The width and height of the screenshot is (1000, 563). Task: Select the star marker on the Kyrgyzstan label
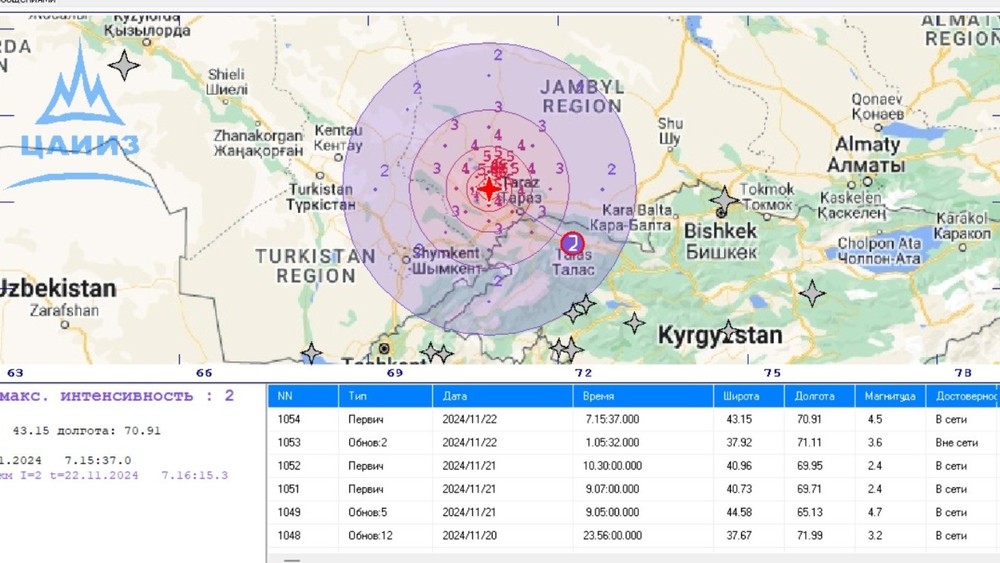click(x=729, y=331)
